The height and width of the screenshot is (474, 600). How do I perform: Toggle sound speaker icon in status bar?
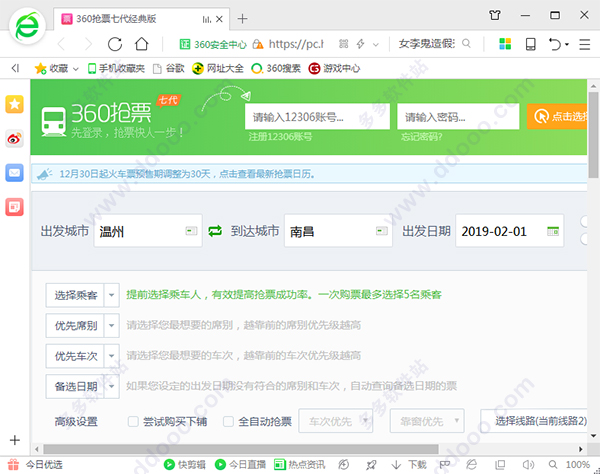[528, 464]
